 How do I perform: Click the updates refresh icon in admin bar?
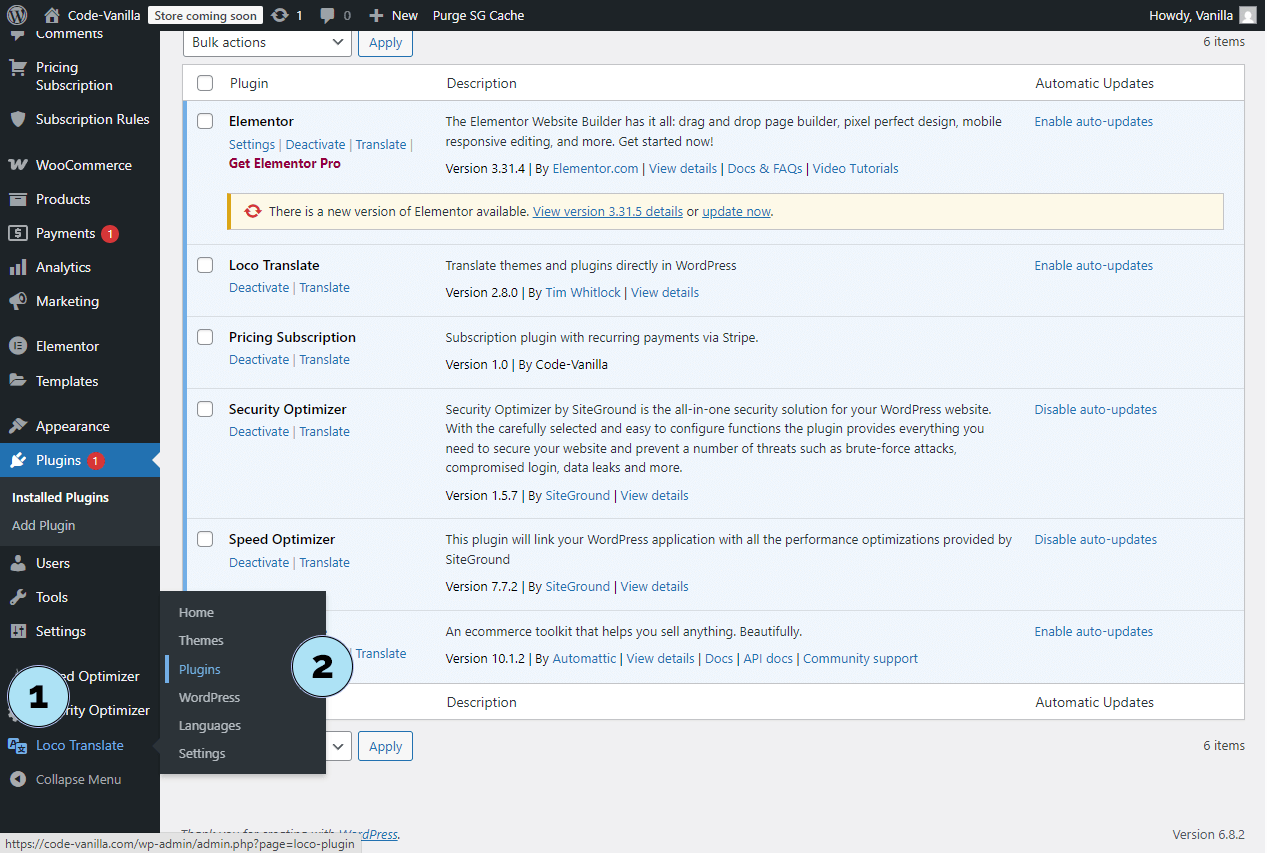pyautogui.click(x=281, y=15)
